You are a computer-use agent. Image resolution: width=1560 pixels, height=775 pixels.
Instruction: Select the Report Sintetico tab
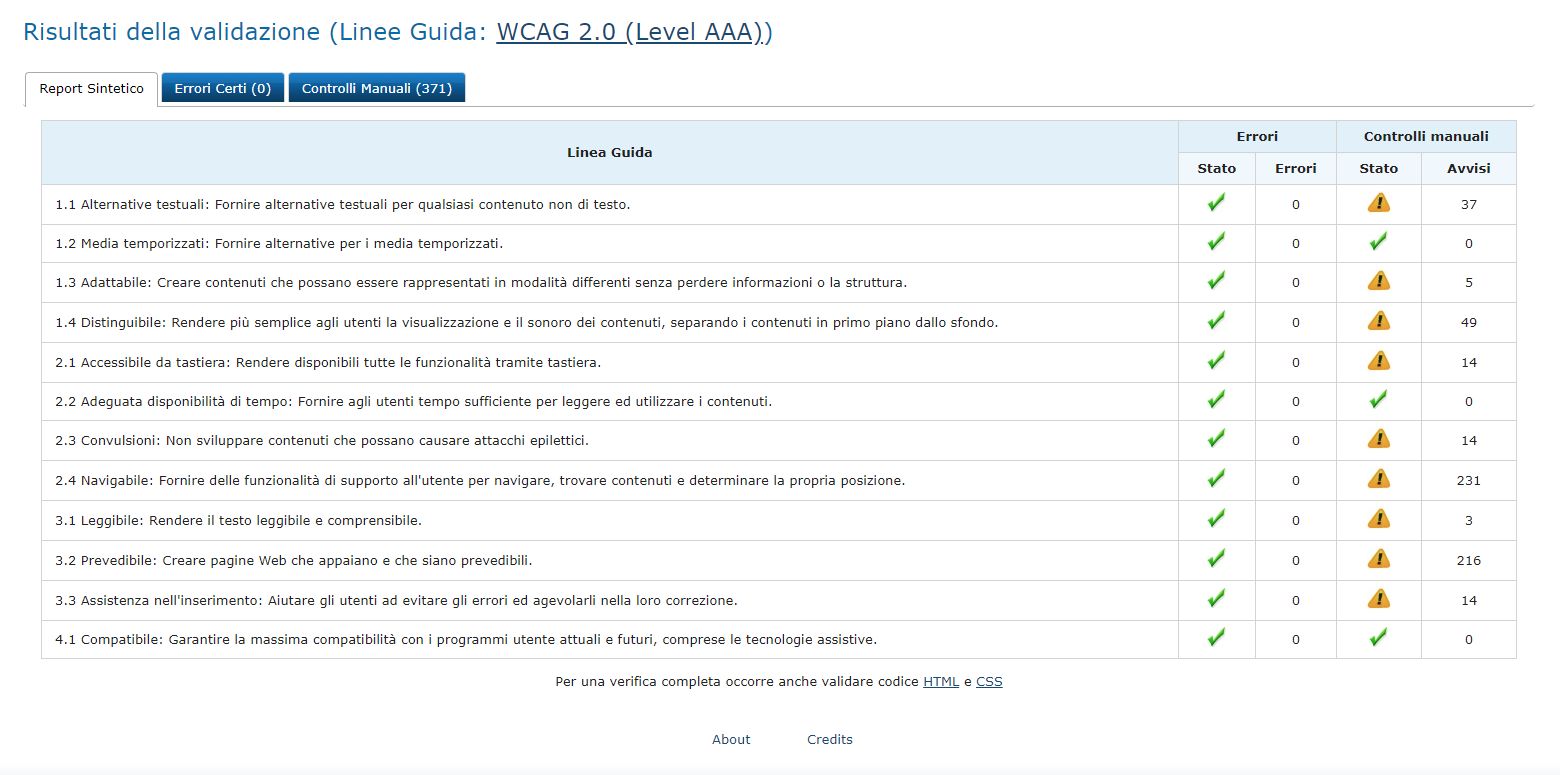(91, 89)
